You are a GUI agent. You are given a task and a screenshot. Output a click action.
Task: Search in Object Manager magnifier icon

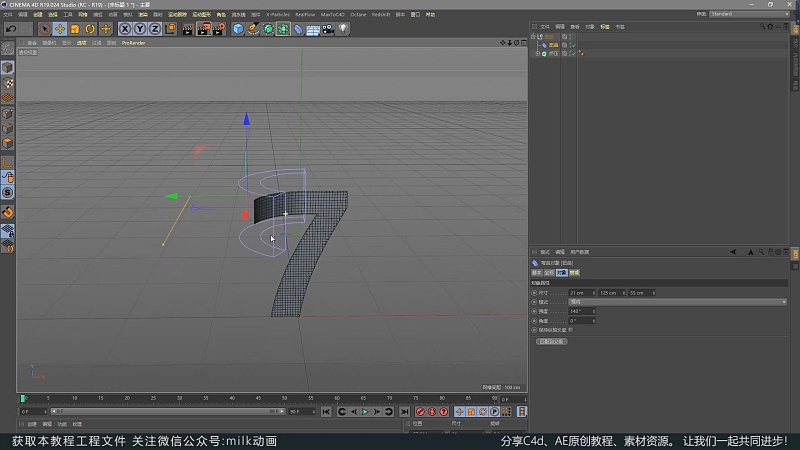pos(762,27)
